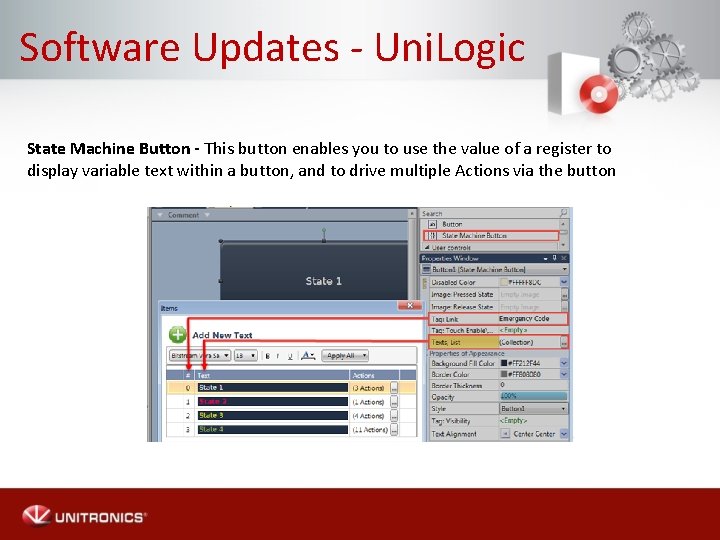The width and height of the screenshot is (720, 540).
Task: Select the State 3 text row
Action: point(273,416)
